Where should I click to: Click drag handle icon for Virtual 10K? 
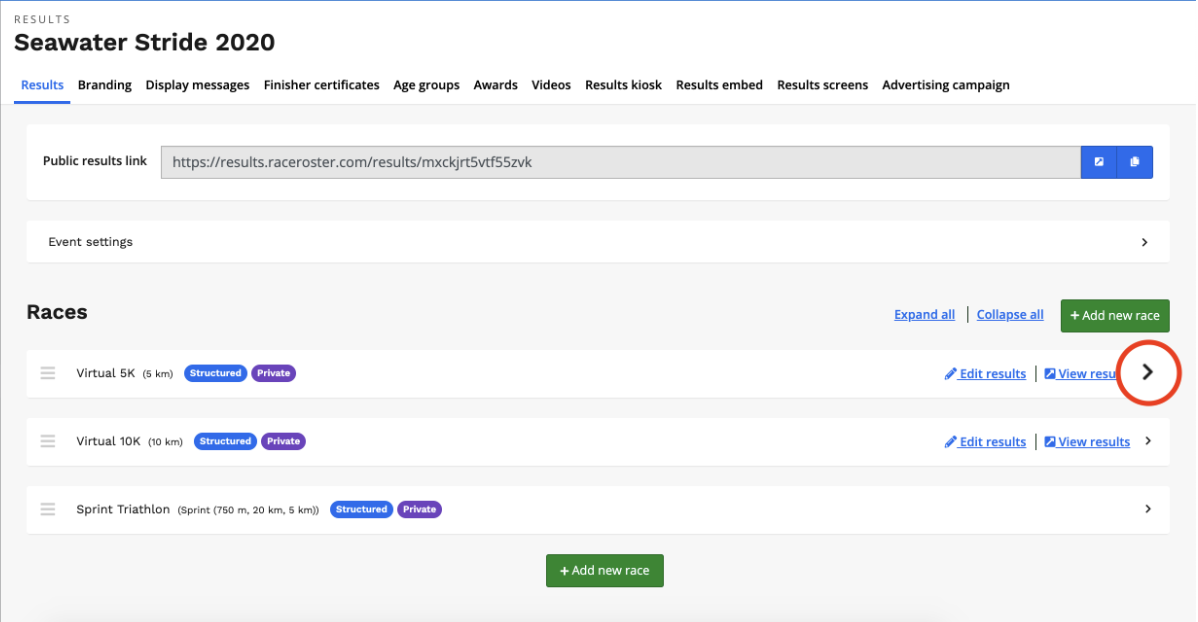tap(48, 441)
